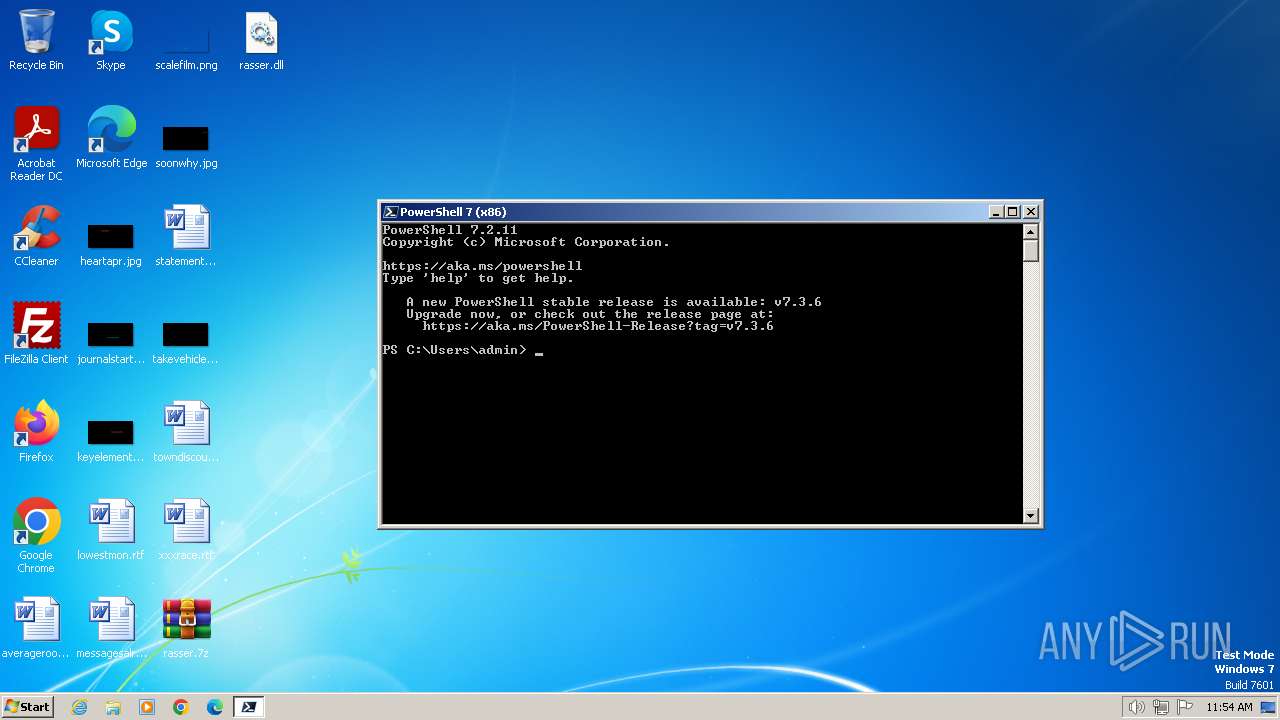Click the Action Center flag icon
This screenshot has width=1280, height=720.
tap(1185, 707)
